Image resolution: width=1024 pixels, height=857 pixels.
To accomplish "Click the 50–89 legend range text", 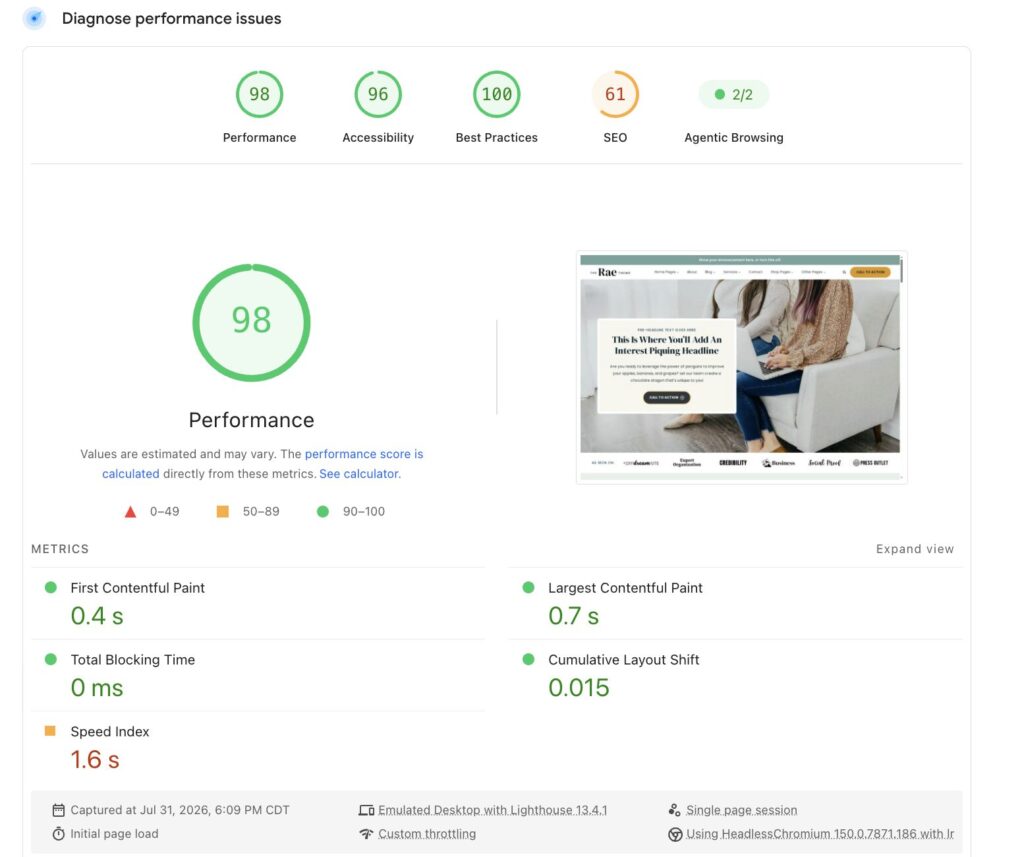I will (x=261, y=511).
